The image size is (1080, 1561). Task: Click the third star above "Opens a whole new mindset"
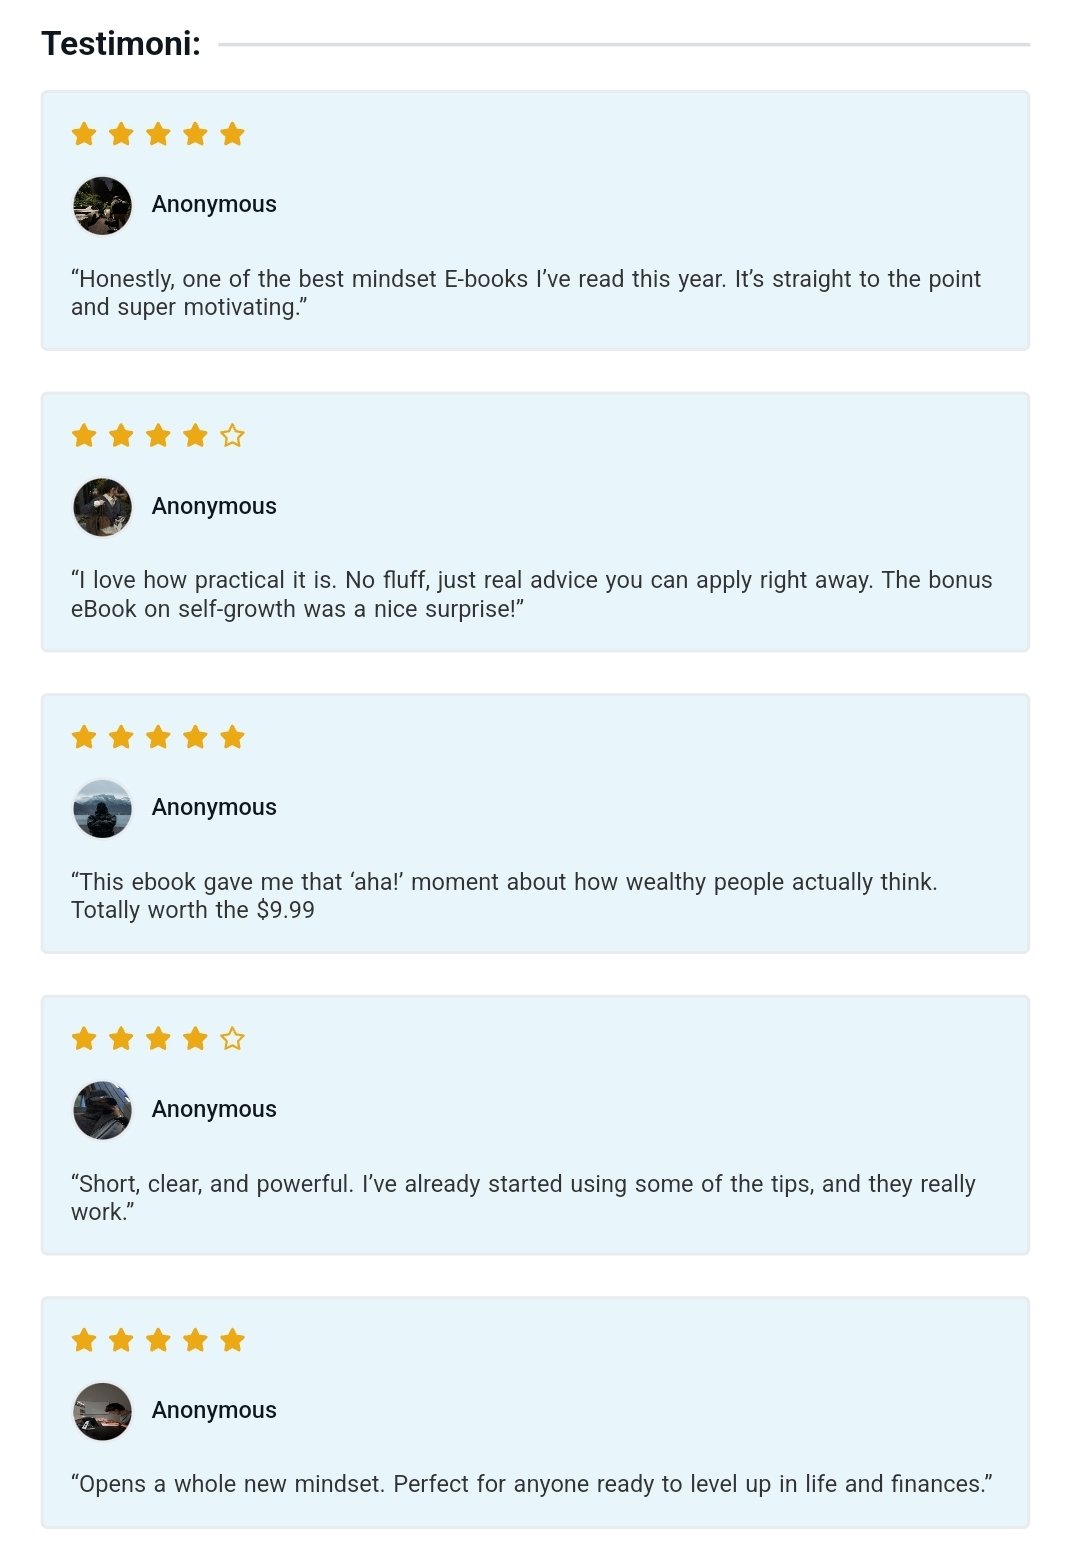(158, 1340)
